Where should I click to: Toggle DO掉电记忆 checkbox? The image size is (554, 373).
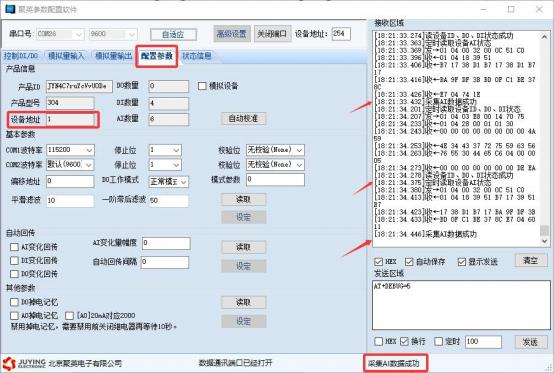click(14, 302)
